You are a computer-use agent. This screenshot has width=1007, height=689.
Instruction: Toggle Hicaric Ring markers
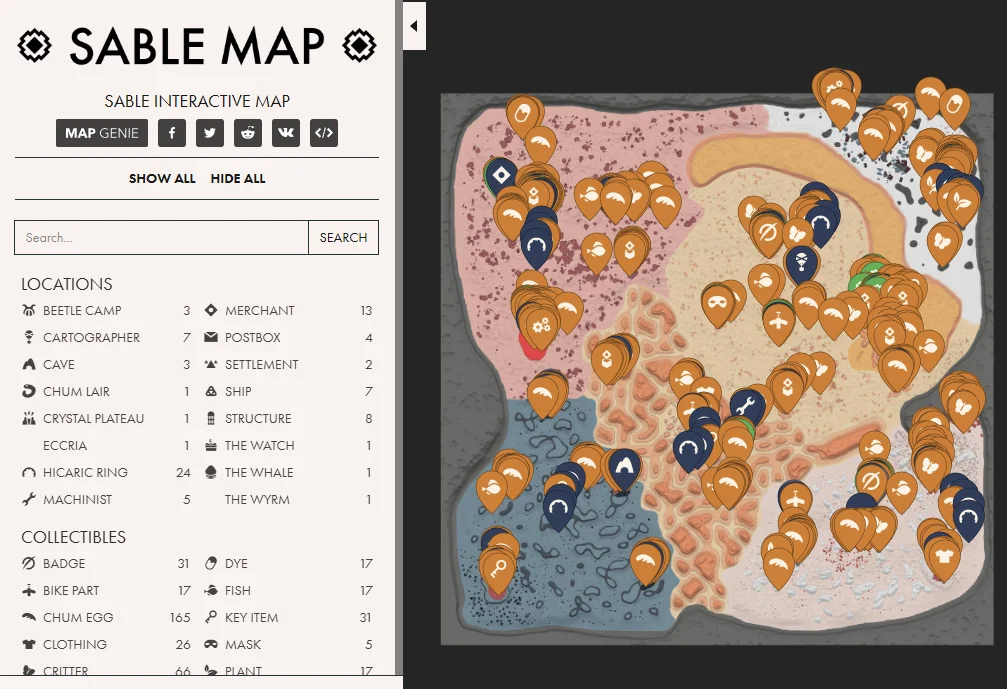(85, 473)
